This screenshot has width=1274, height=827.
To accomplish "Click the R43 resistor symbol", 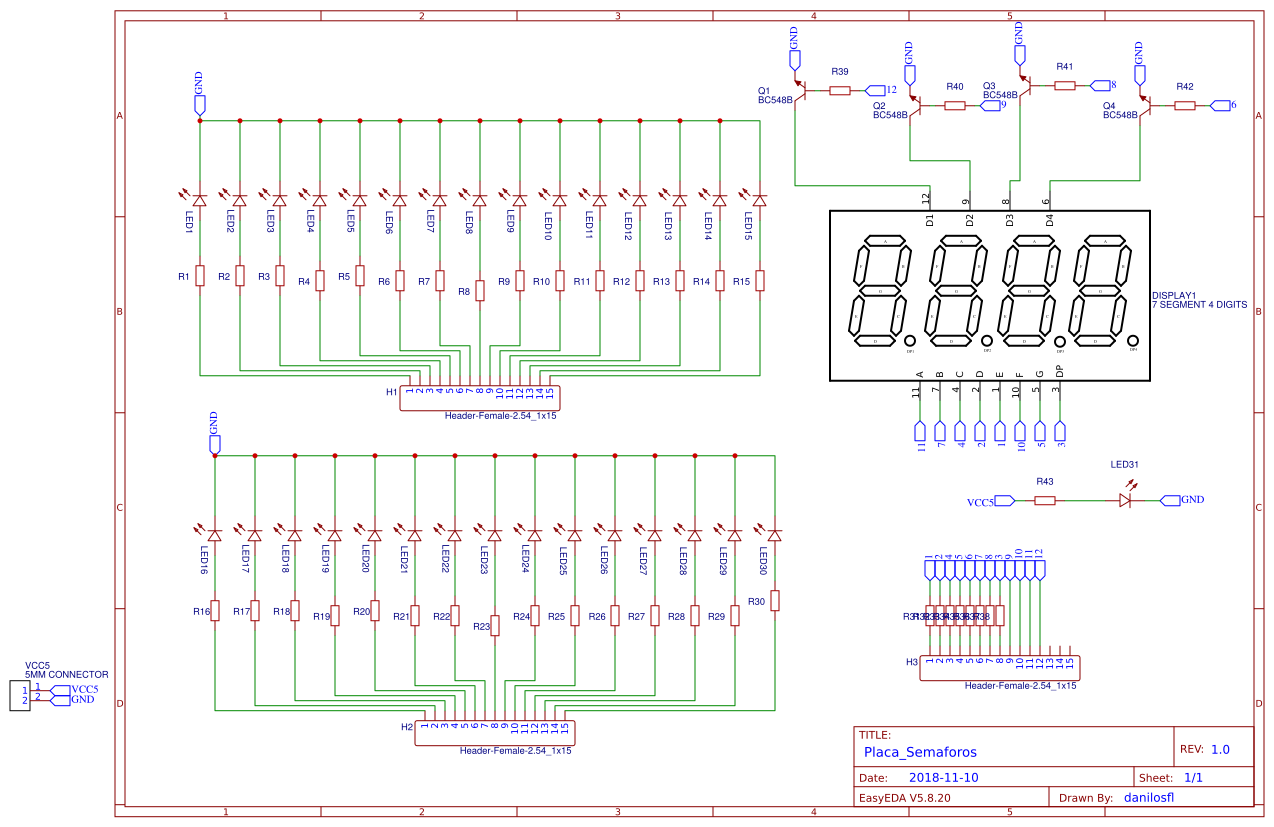I will [1045, 500].
